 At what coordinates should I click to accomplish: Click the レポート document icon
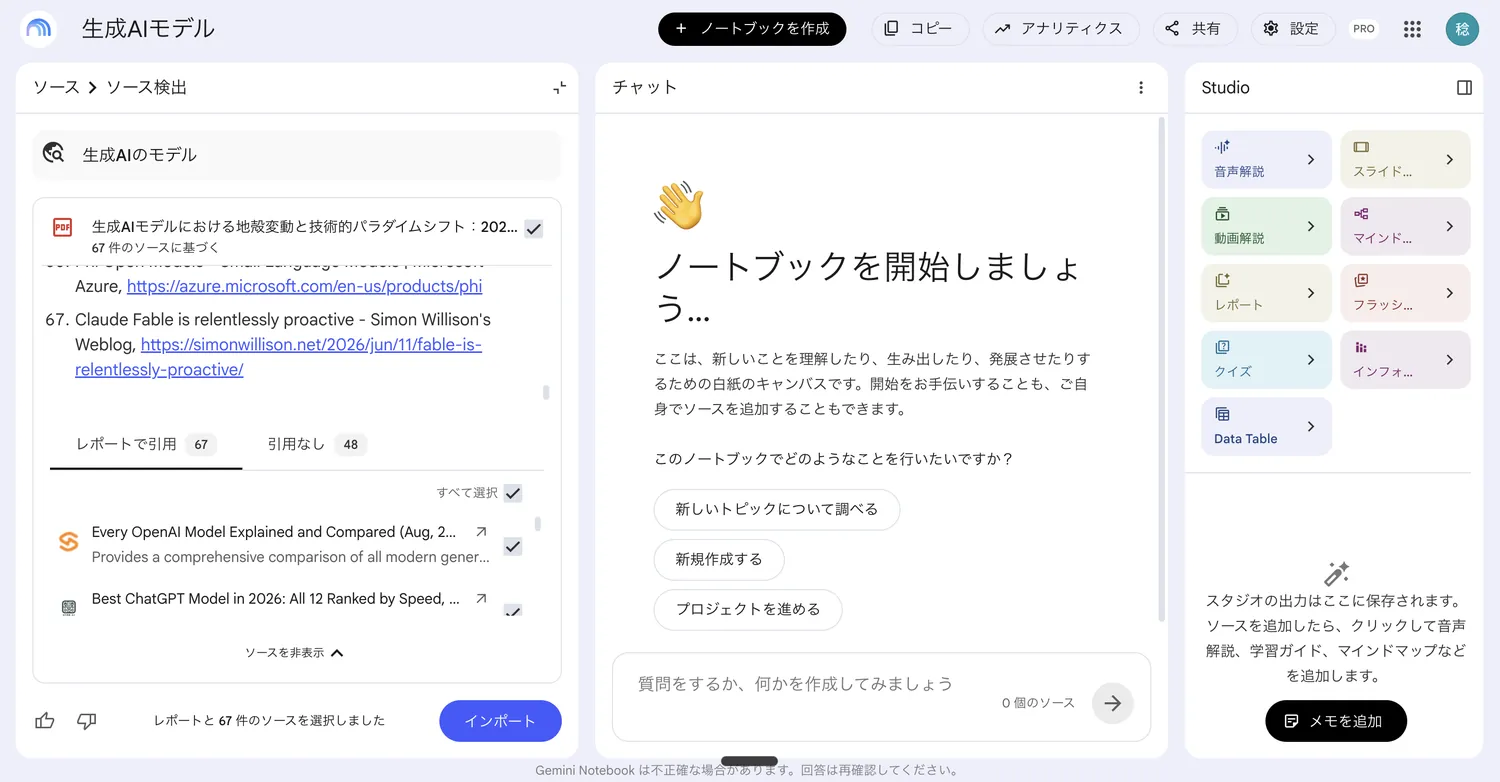tap(1222, 281)
